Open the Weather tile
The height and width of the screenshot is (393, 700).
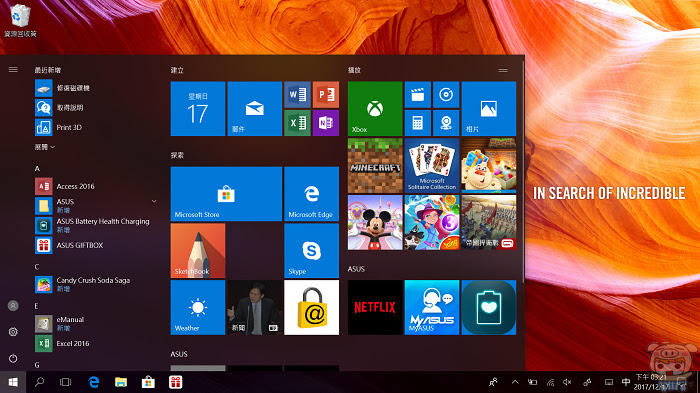point(198,307)
